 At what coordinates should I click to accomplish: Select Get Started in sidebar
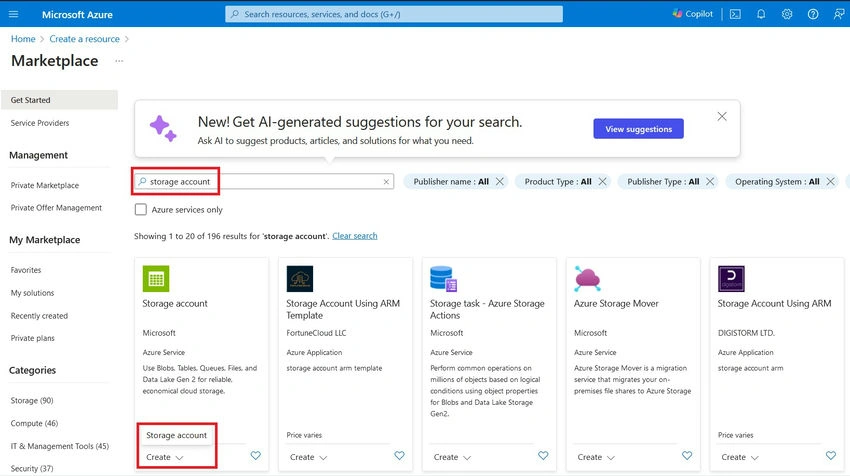(x=59, y=100)
